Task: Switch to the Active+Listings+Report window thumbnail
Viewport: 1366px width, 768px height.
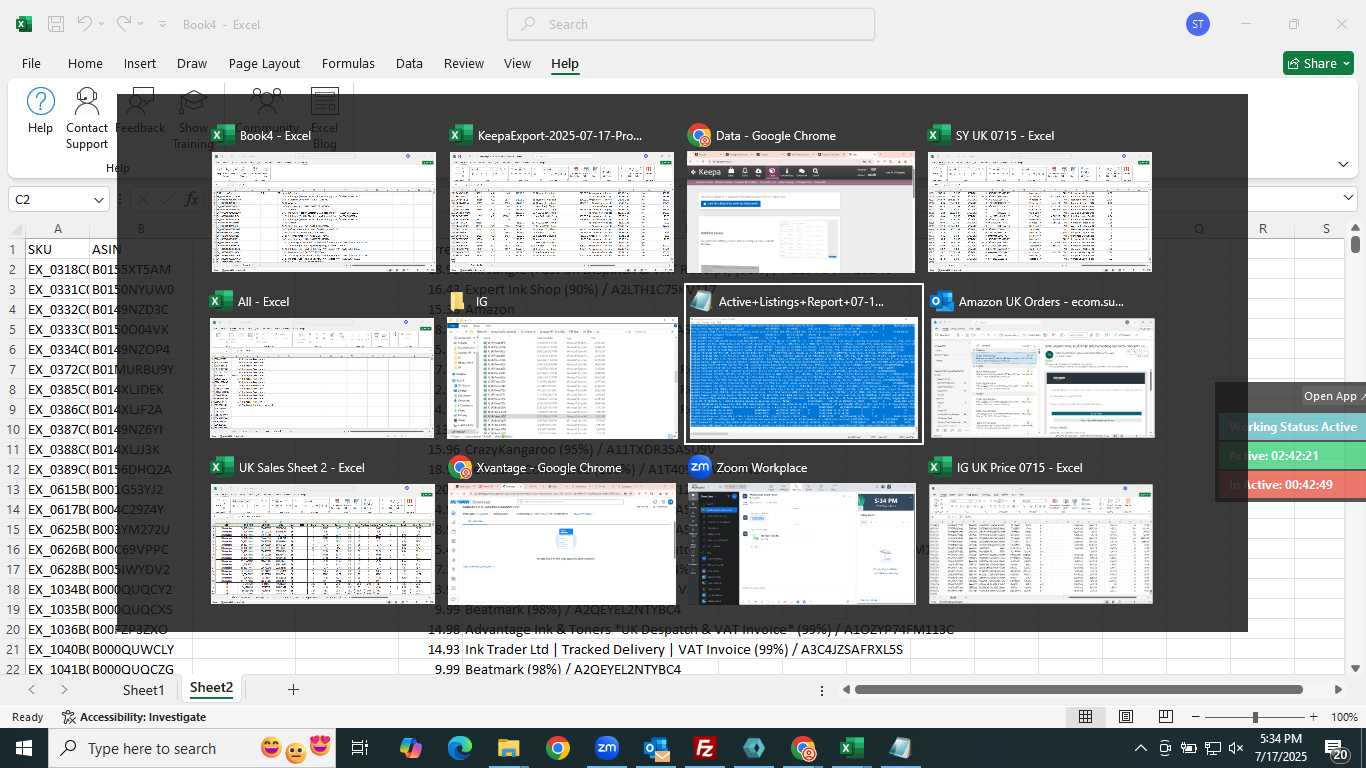Action: [803, 378]
